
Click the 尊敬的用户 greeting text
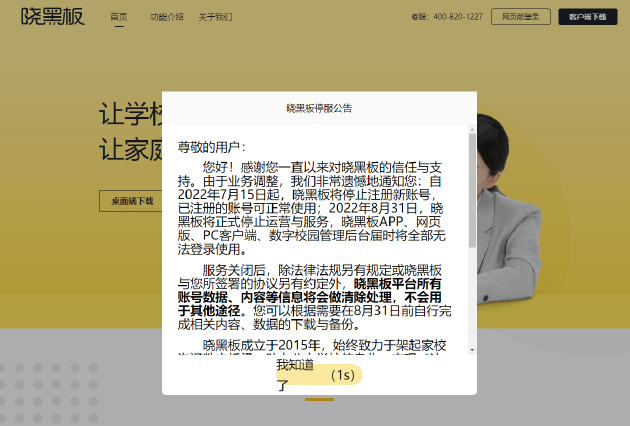(x=211, y=147)
